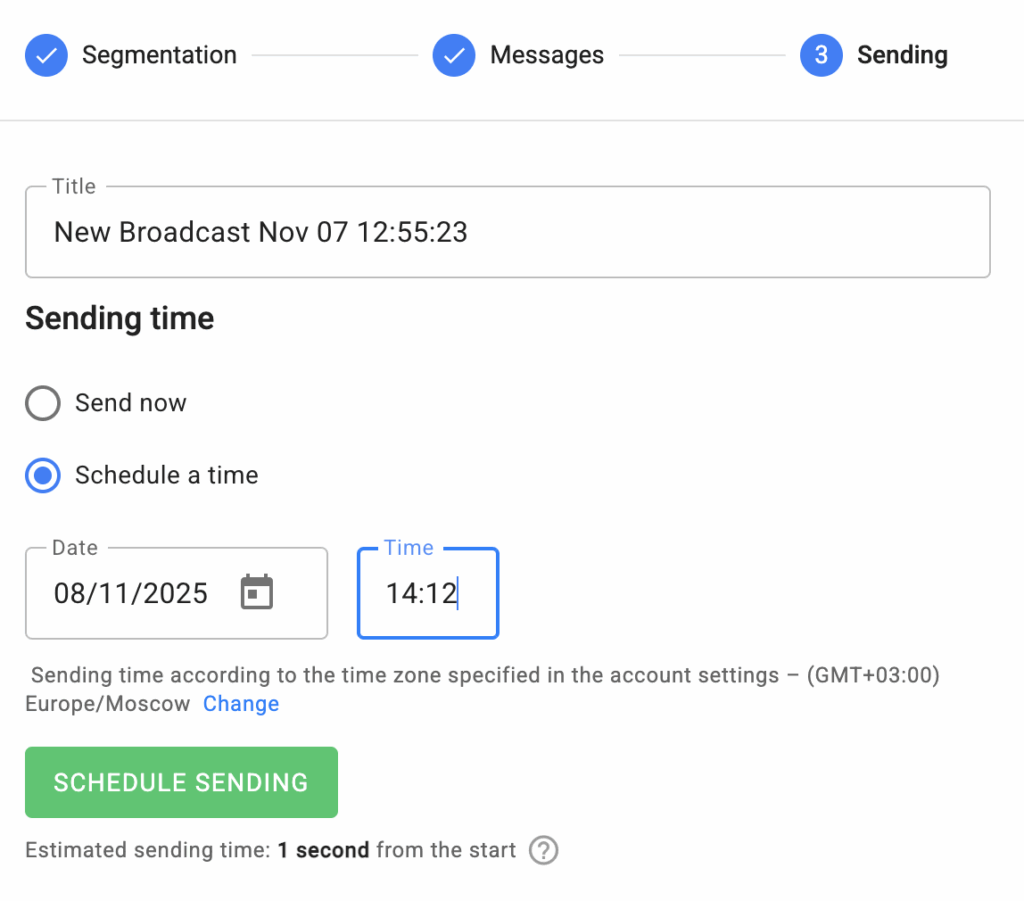Open the calendar picker icon
1024x901 pixels.
257,593
